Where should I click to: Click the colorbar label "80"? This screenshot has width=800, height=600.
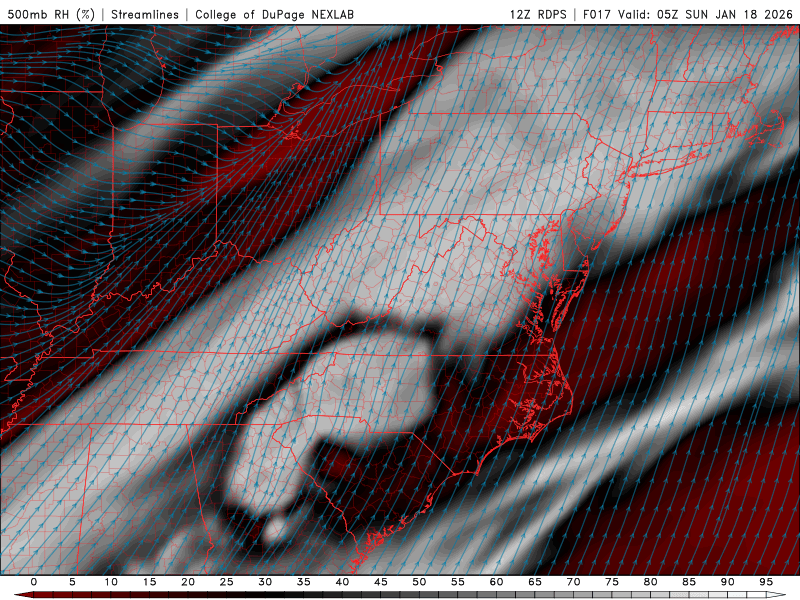pos(651,582)
